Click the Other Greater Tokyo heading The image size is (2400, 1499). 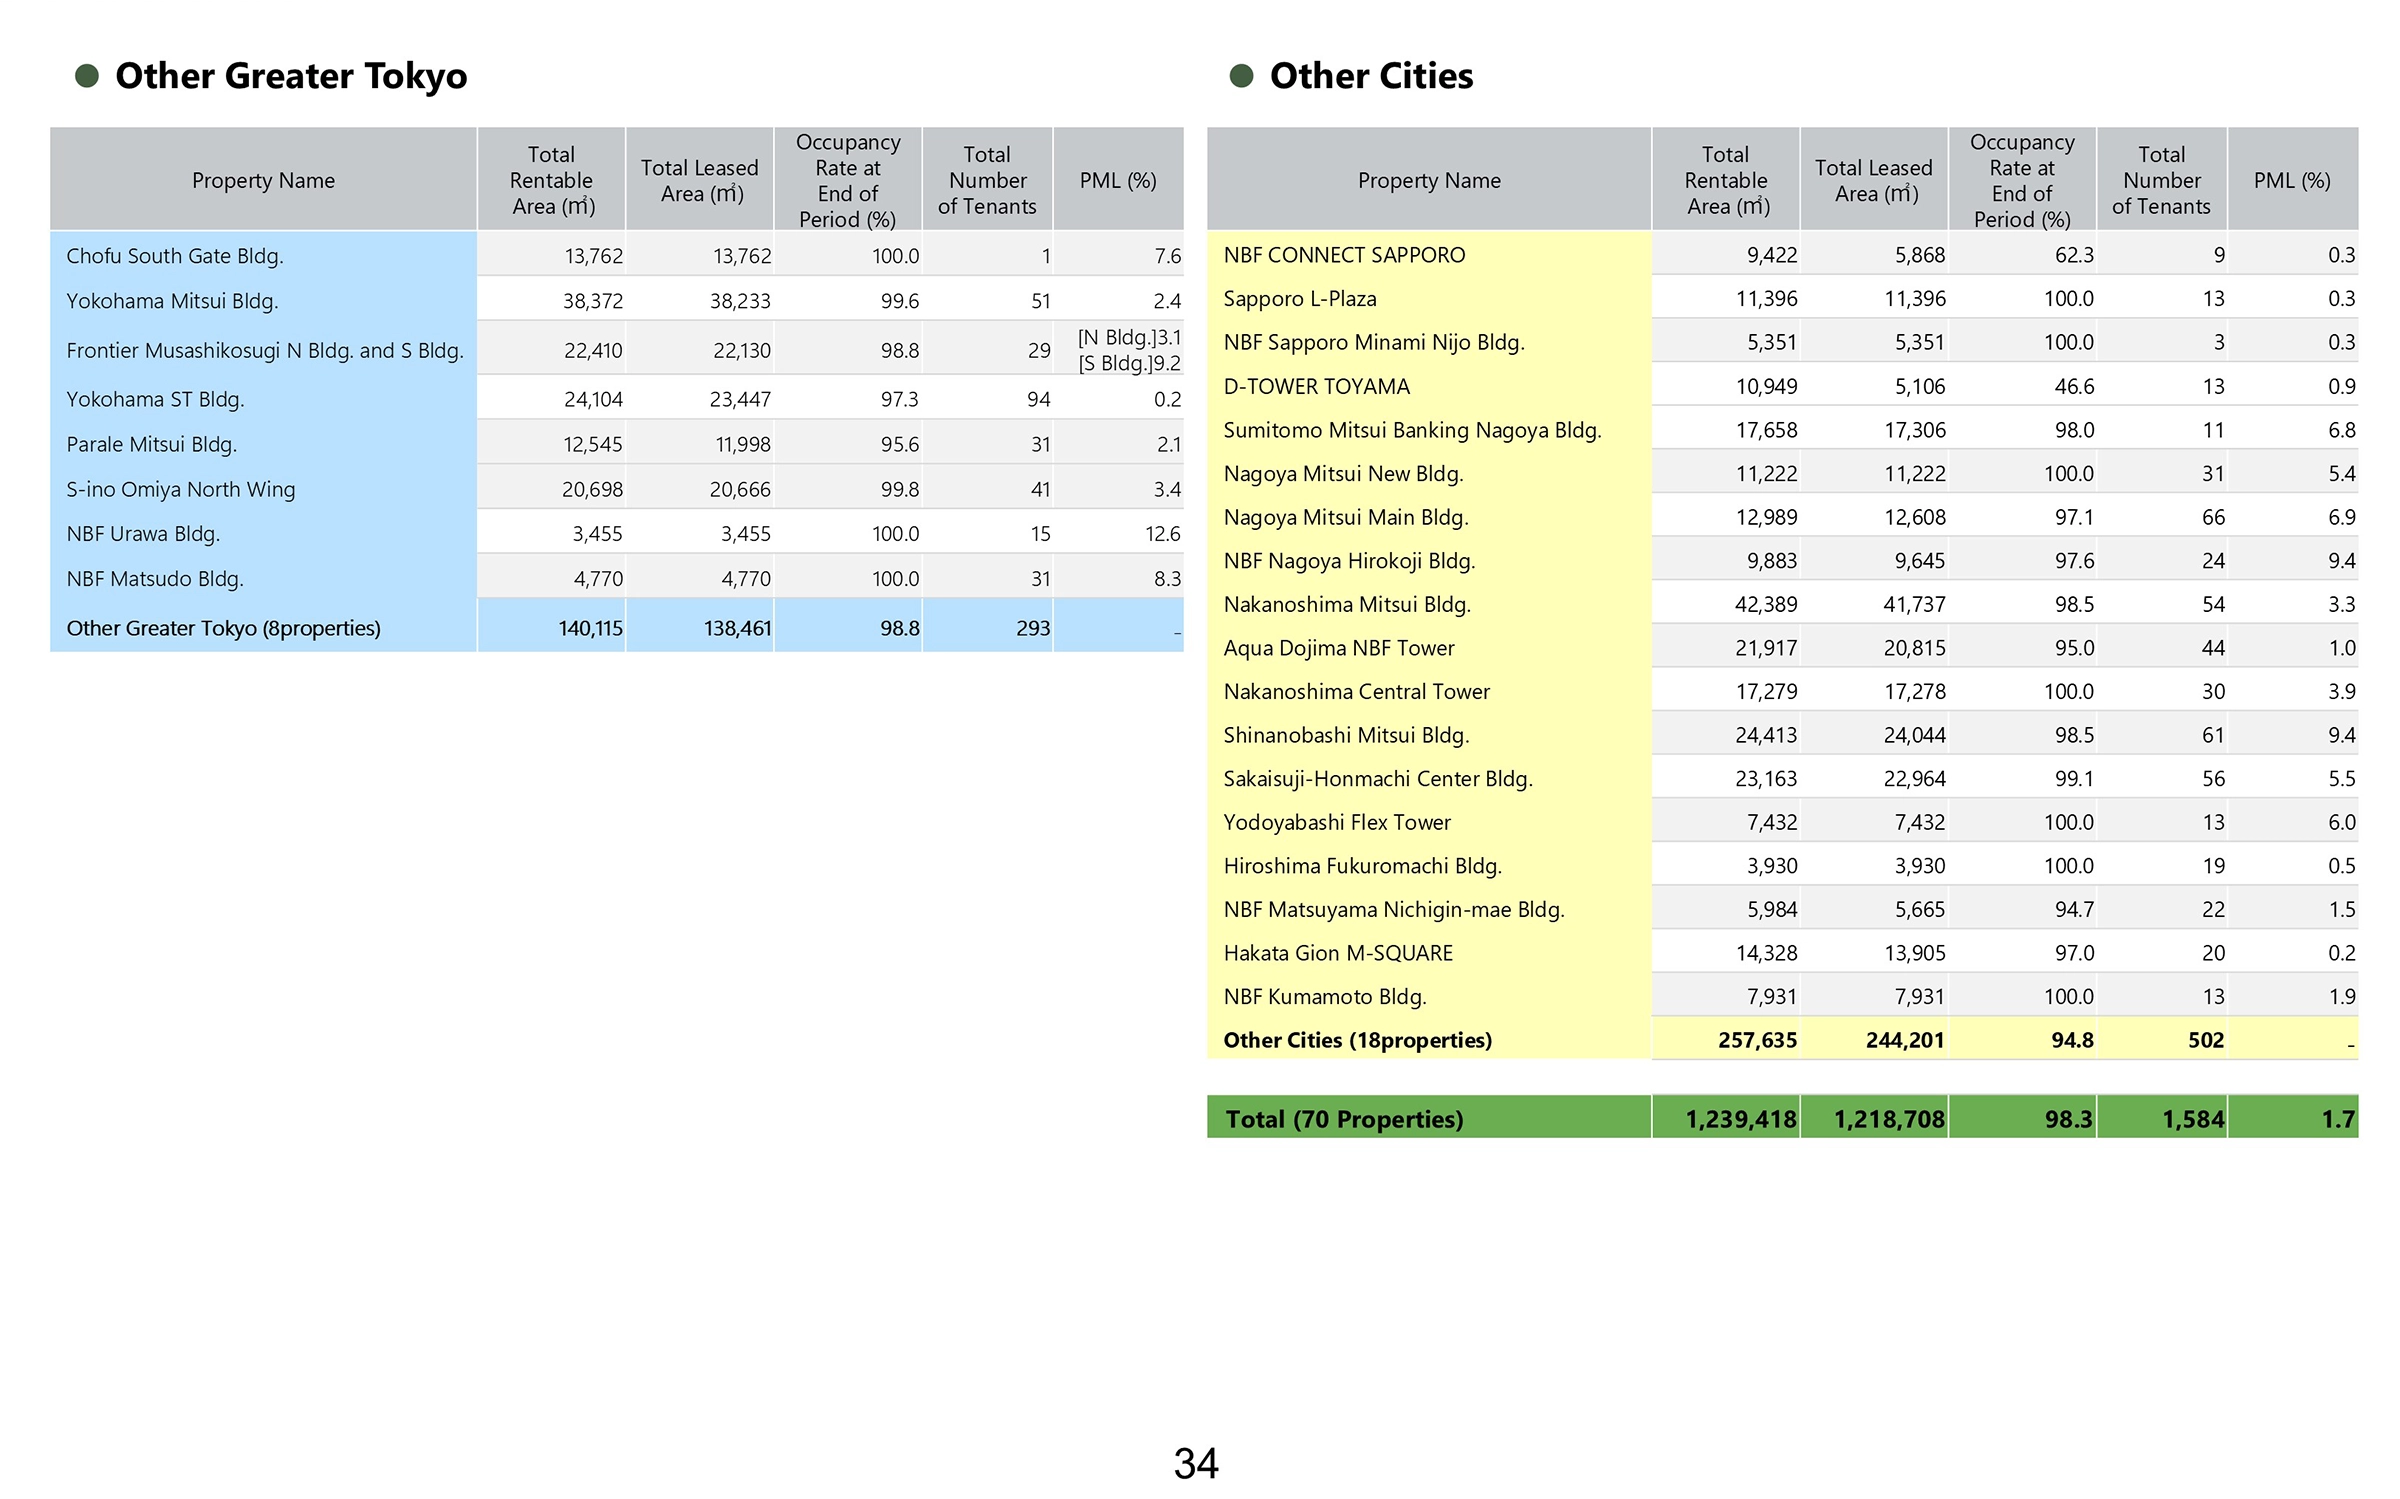[x=291, y=76]
